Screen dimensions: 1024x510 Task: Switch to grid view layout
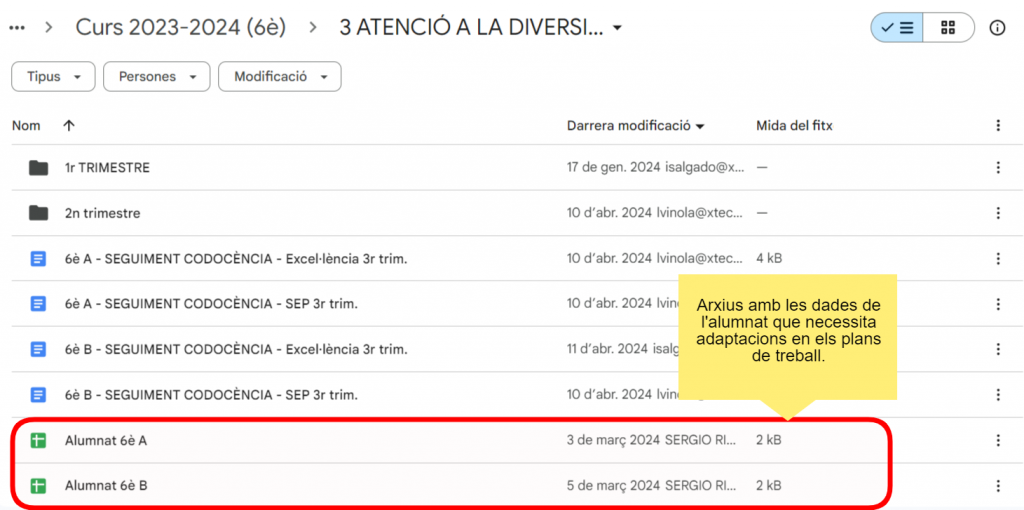coord(948,28)
